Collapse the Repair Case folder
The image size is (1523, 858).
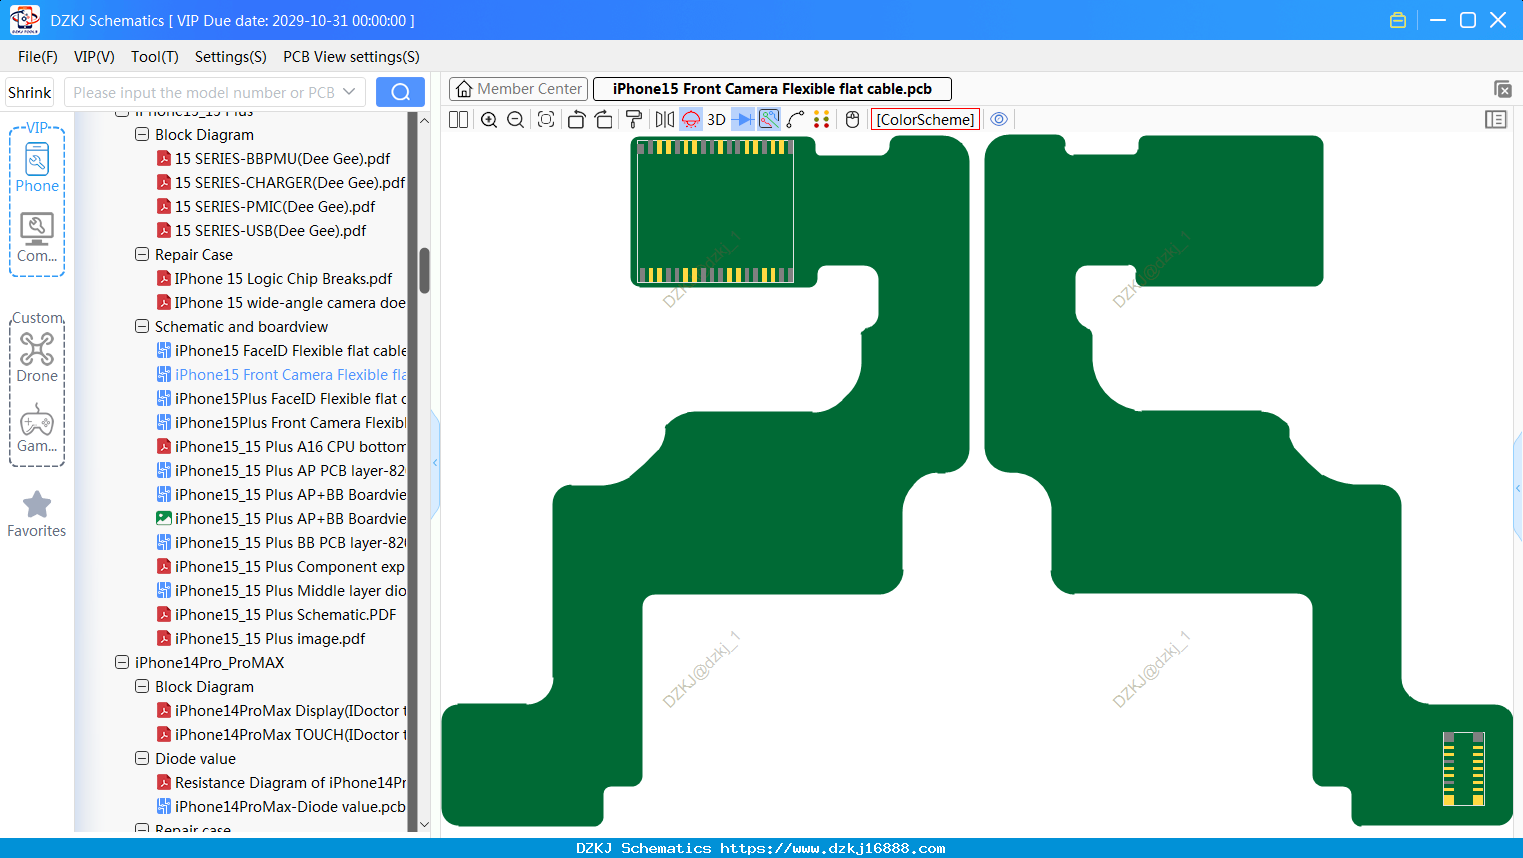(142, 254)
